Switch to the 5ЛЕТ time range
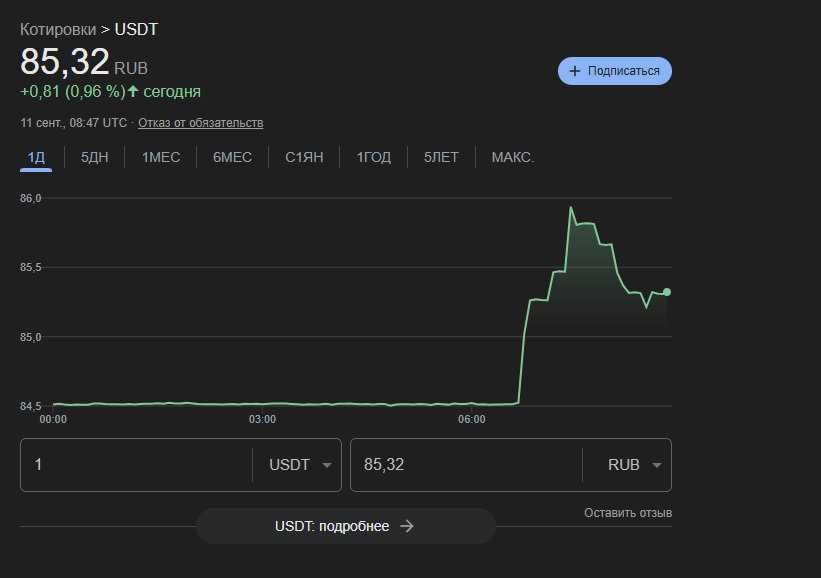821x578 pixels. click(x=441, y=158)
